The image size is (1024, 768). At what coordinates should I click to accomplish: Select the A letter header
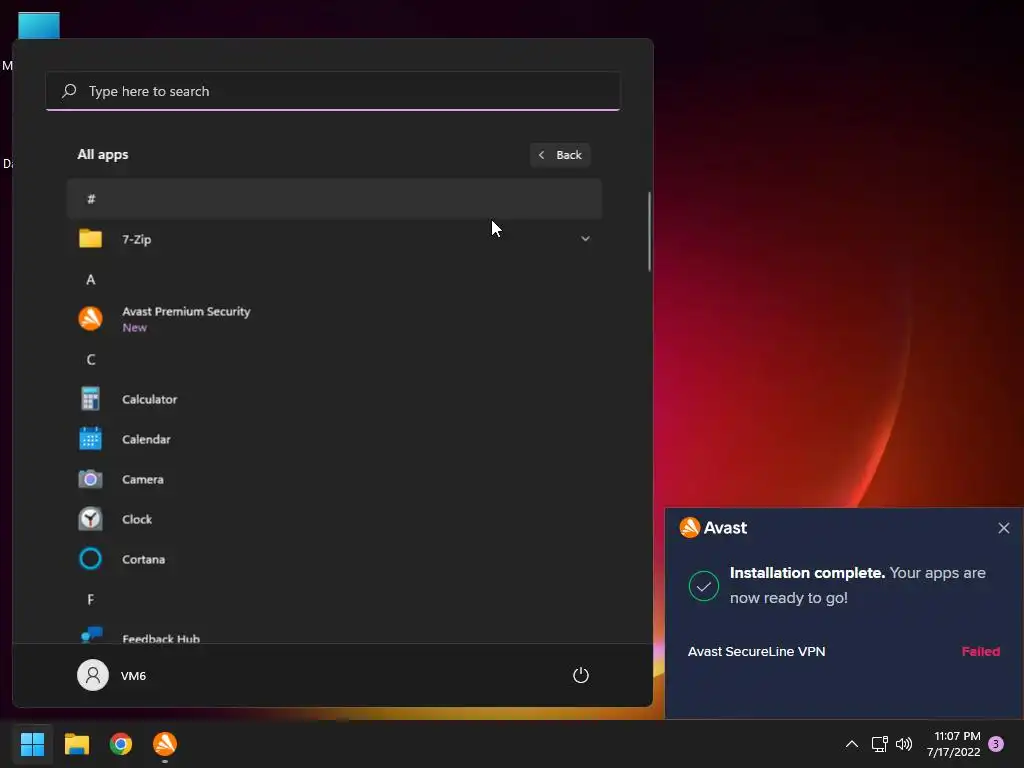click(91, 280)
